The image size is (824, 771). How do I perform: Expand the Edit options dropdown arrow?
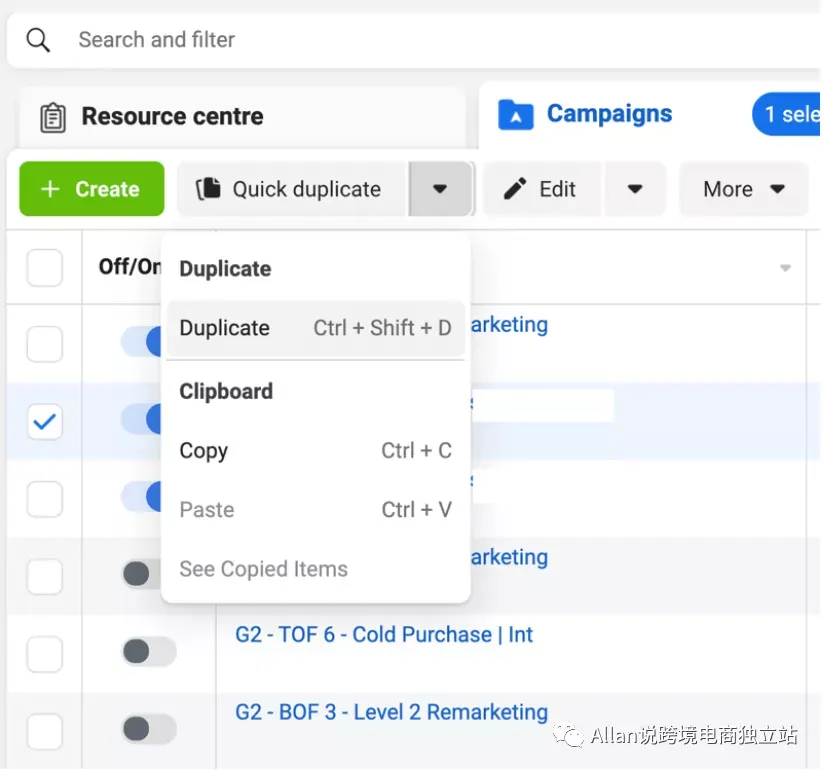pyautogui.click(x=635, y=189)
